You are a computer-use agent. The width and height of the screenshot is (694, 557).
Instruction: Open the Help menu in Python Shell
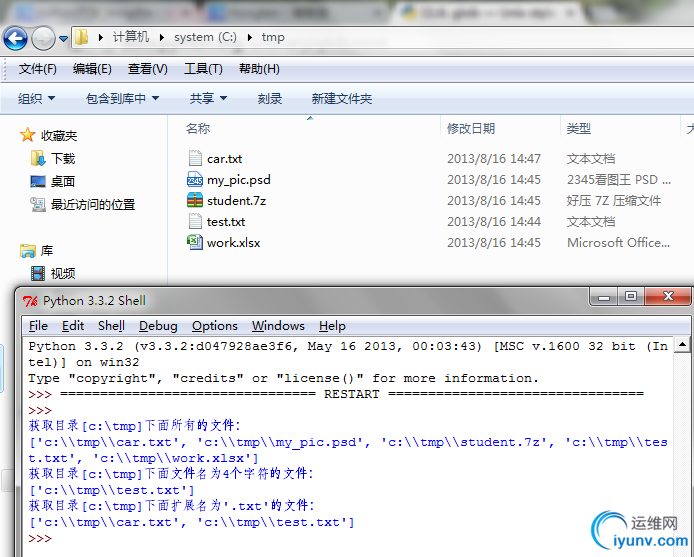click(332, 326)
